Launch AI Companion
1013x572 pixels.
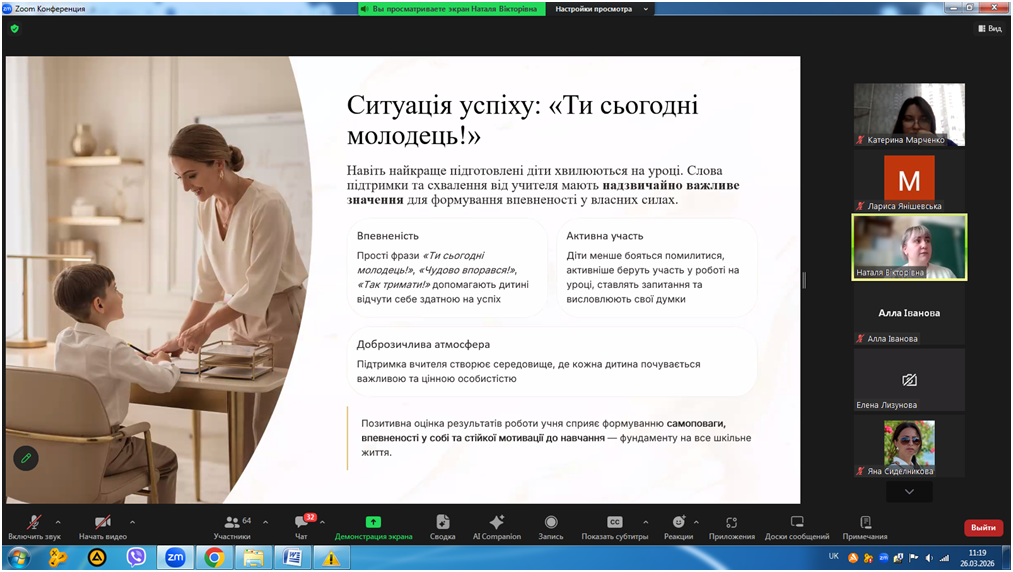pyautogui.click(x=496, y=522)
